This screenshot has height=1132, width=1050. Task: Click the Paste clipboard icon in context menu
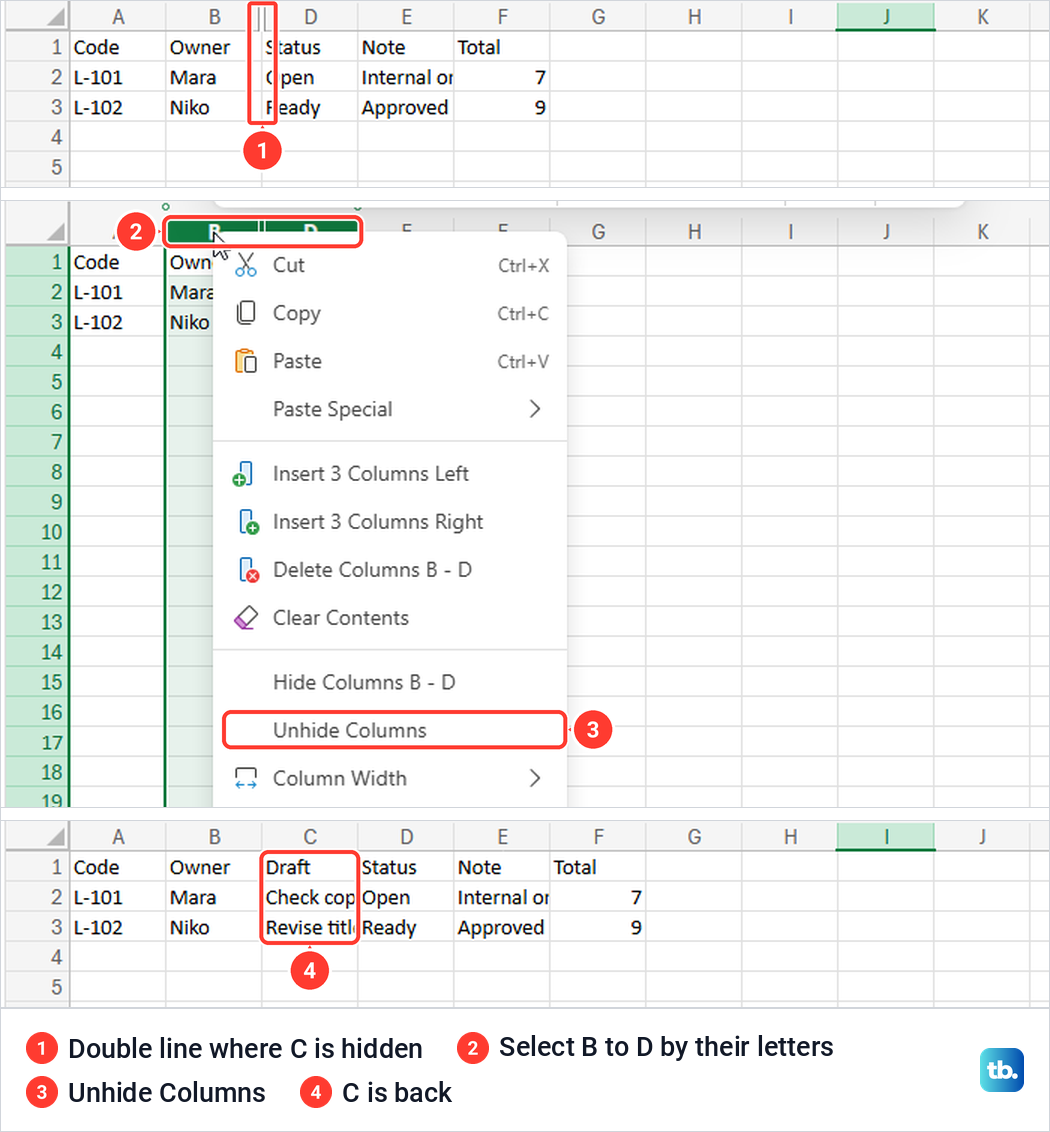[246, 361]
